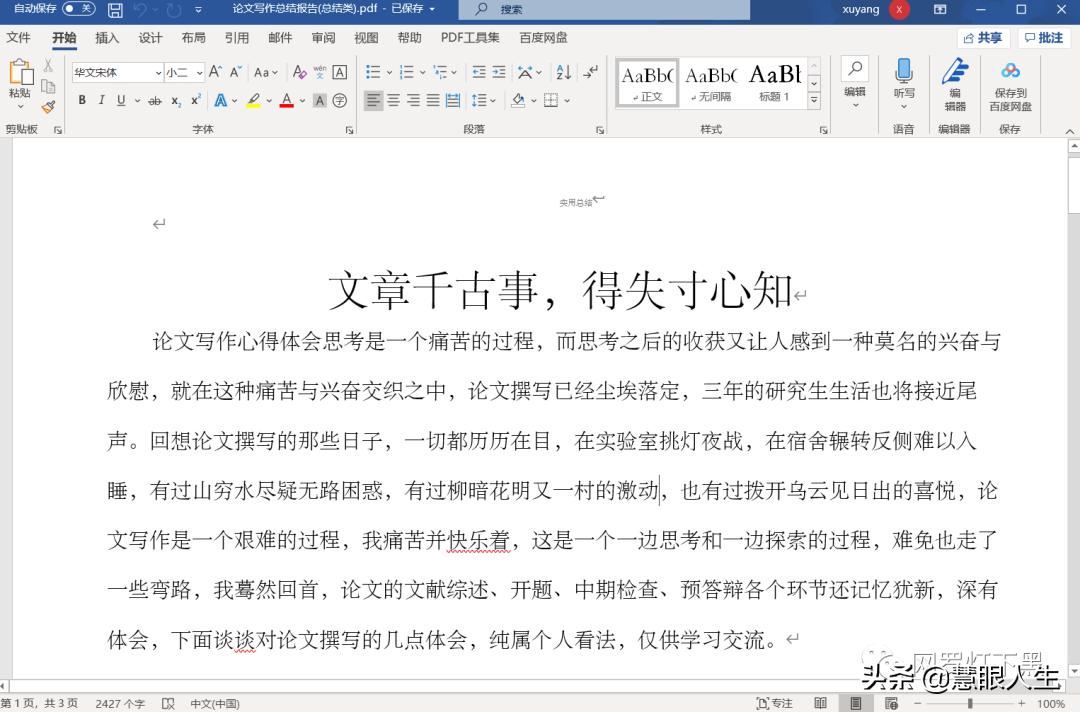
Task: Expand the font size dropdown
Action: (199, 72)
